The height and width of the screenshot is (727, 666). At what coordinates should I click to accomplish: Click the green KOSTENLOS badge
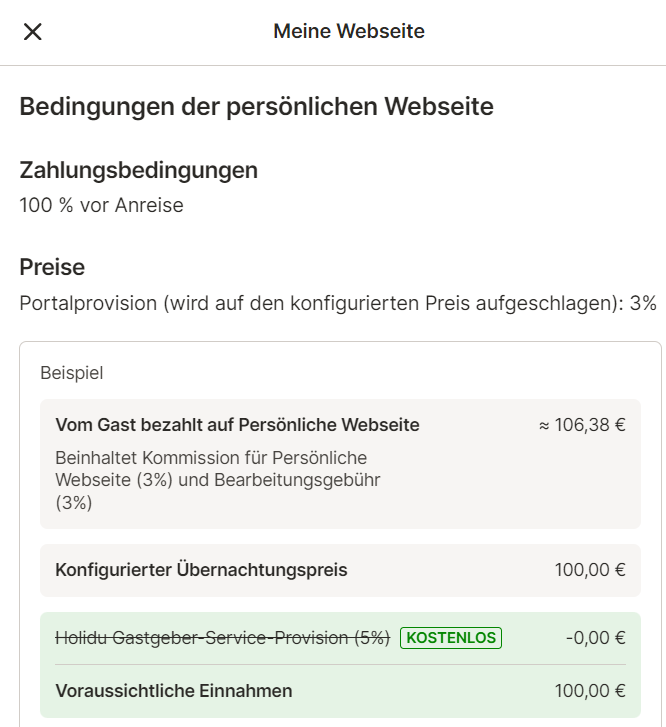coord(451,638)
